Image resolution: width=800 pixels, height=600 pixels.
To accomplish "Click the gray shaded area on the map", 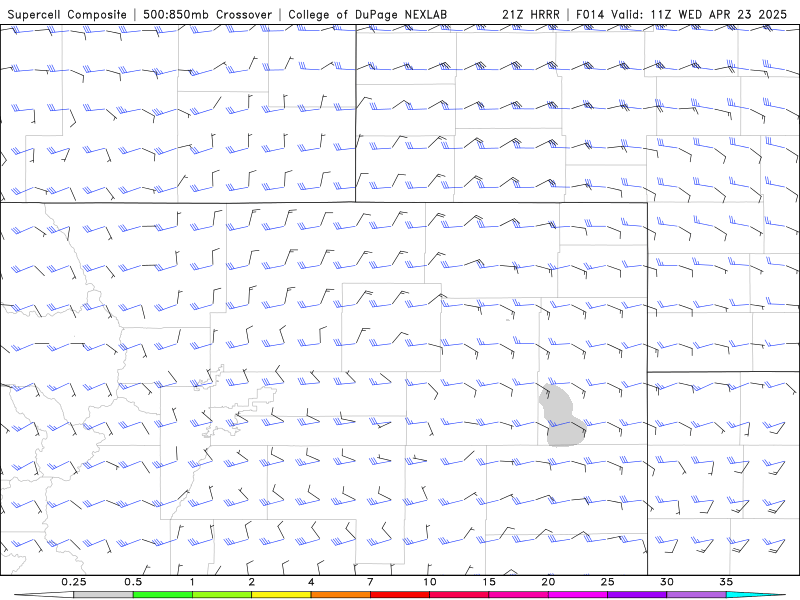I will 562,416.
